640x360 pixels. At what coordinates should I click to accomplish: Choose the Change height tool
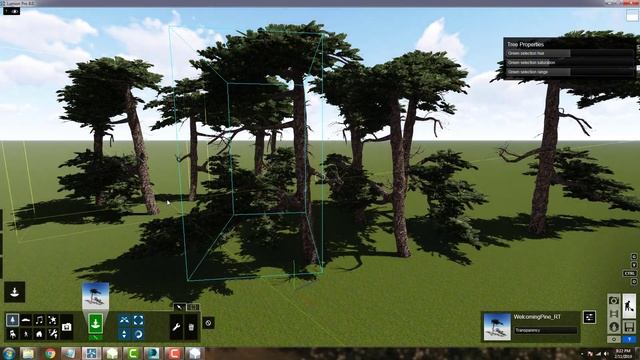click(x=124, y=334)
